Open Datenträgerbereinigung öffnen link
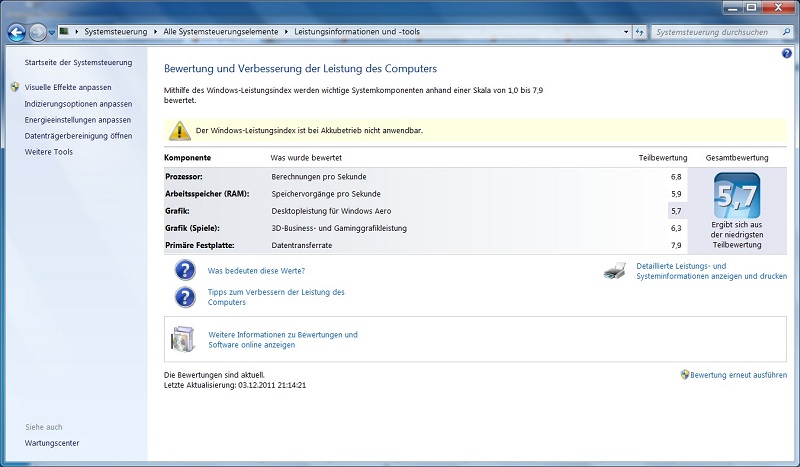800x467 pixels. (x=78, y=136)
